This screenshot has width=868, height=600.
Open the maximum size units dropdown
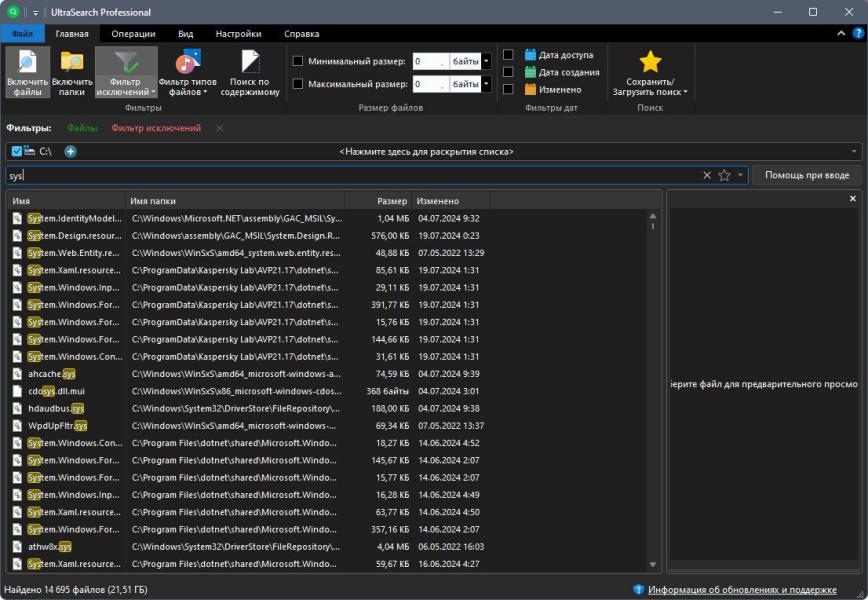pyautogui.click(x=486, y=84)
